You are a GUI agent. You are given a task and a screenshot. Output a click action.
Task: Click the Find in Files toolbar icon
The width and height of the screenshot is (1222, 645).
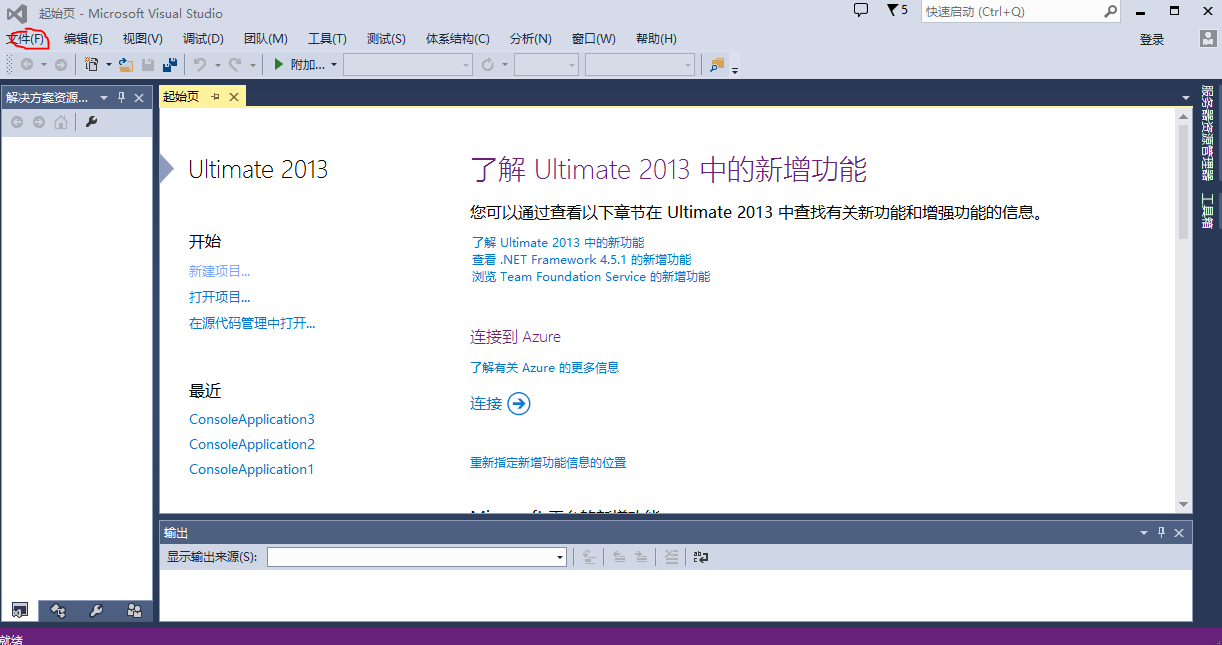tap(716, 65)
